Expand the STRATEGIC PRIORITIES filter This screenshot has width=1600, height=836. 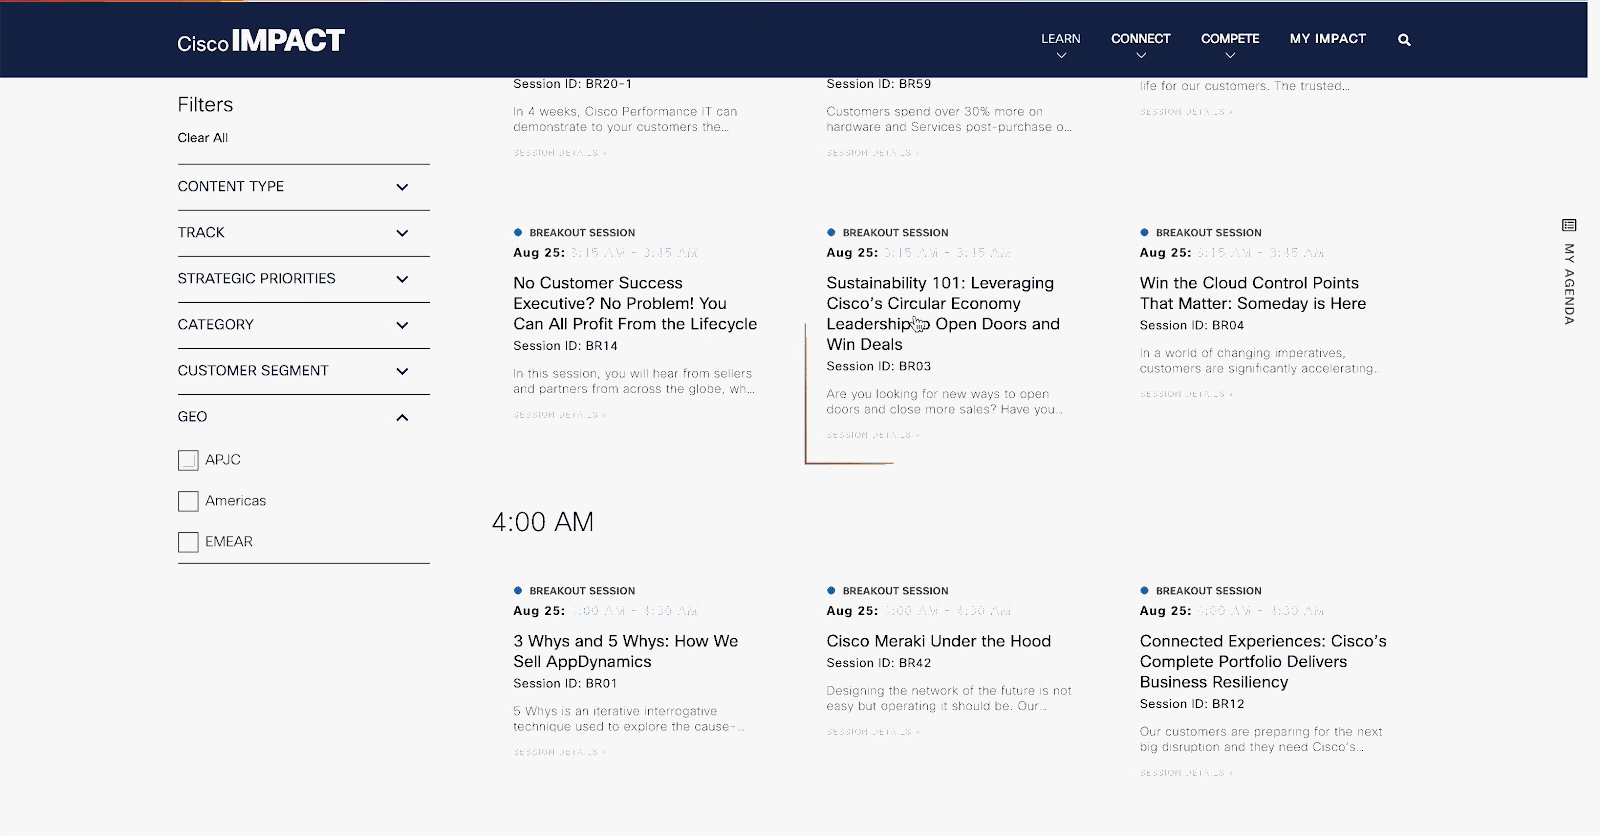pyautogui.click(x=303, y=279)
